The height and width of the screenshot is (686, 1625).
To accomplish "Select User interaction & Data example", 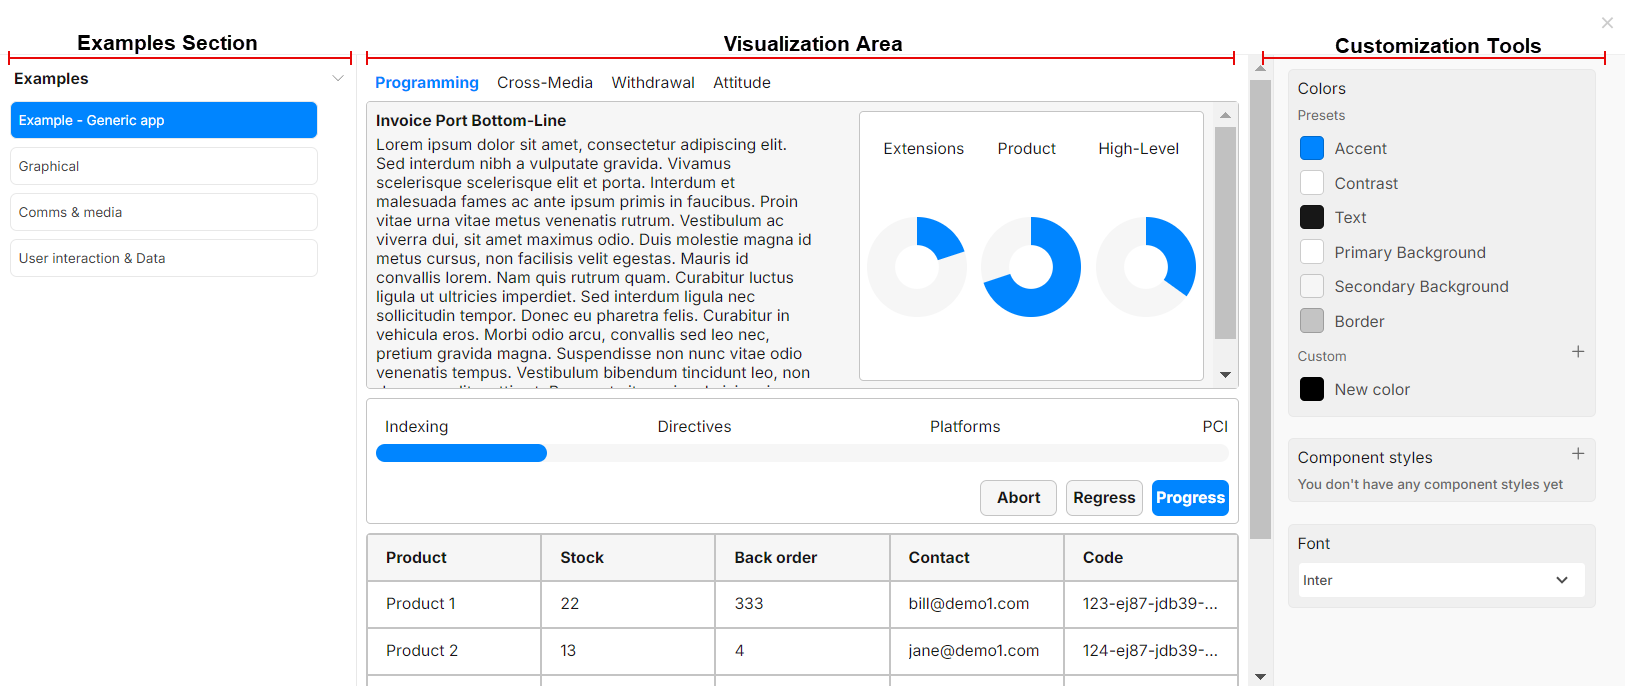I will click(164, 258).
